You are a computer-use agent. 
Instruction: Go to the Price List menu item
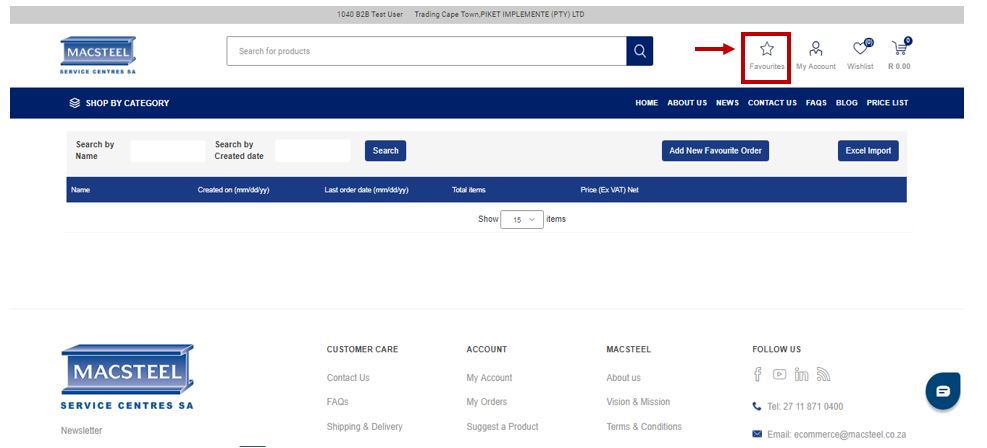click(x=887, y=103)
